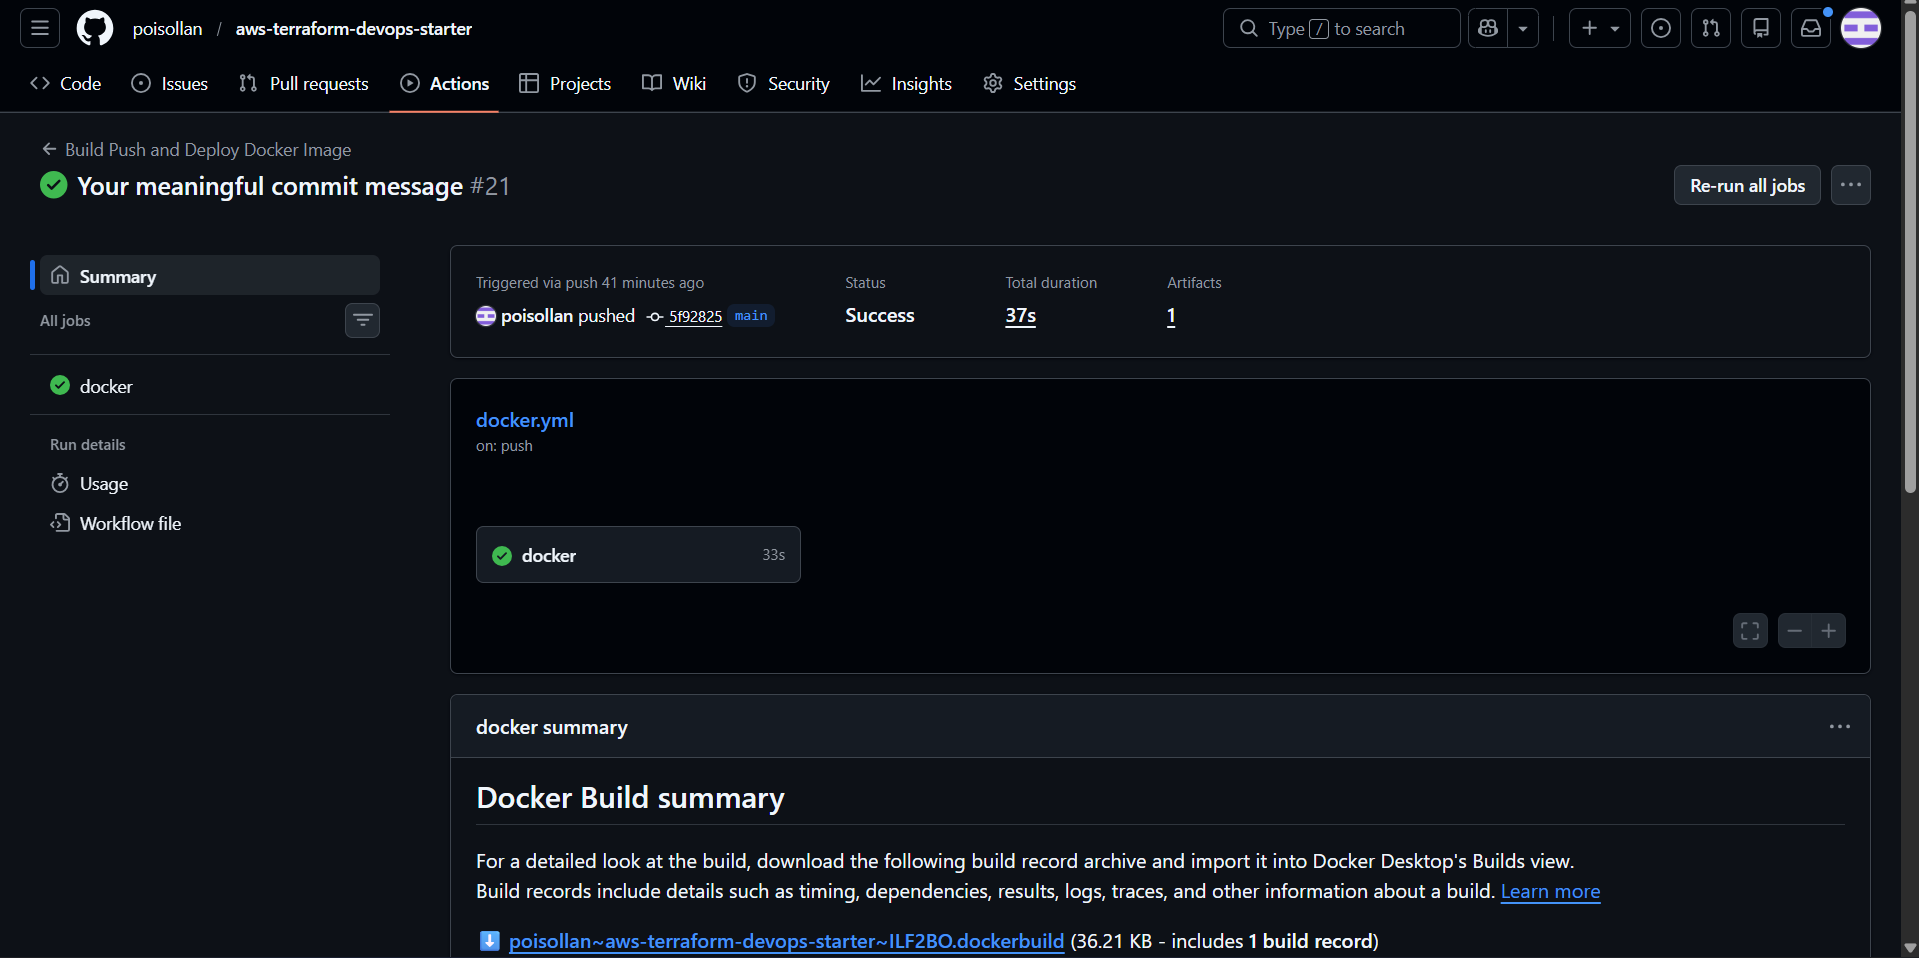Open commit 5f92825 details
Screen dimensions: 1919x958
click(x=694, y=316)
